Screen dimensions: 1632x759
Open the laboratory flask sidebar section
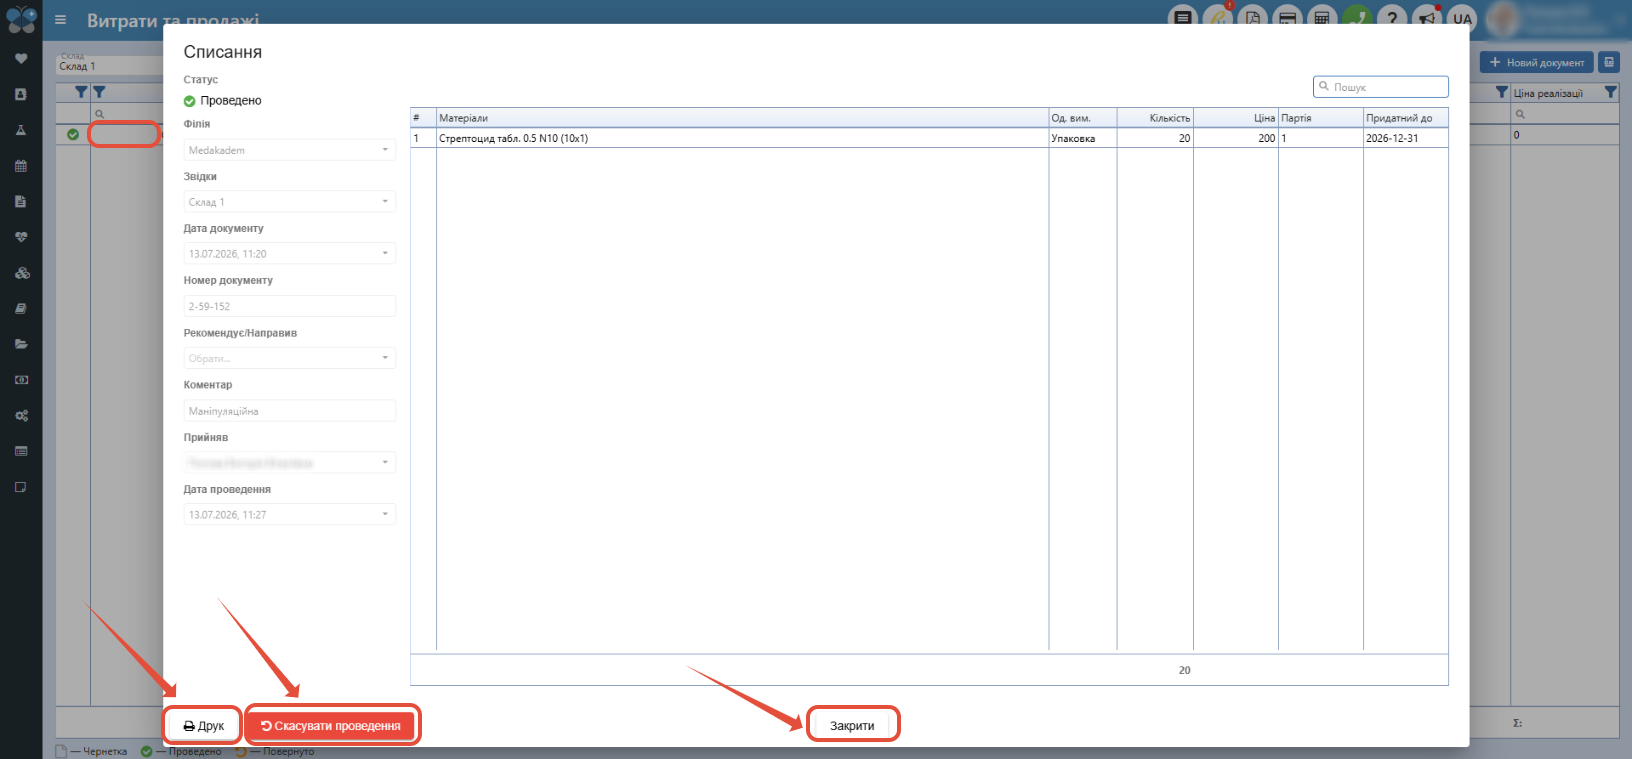[x=21, y=130]
